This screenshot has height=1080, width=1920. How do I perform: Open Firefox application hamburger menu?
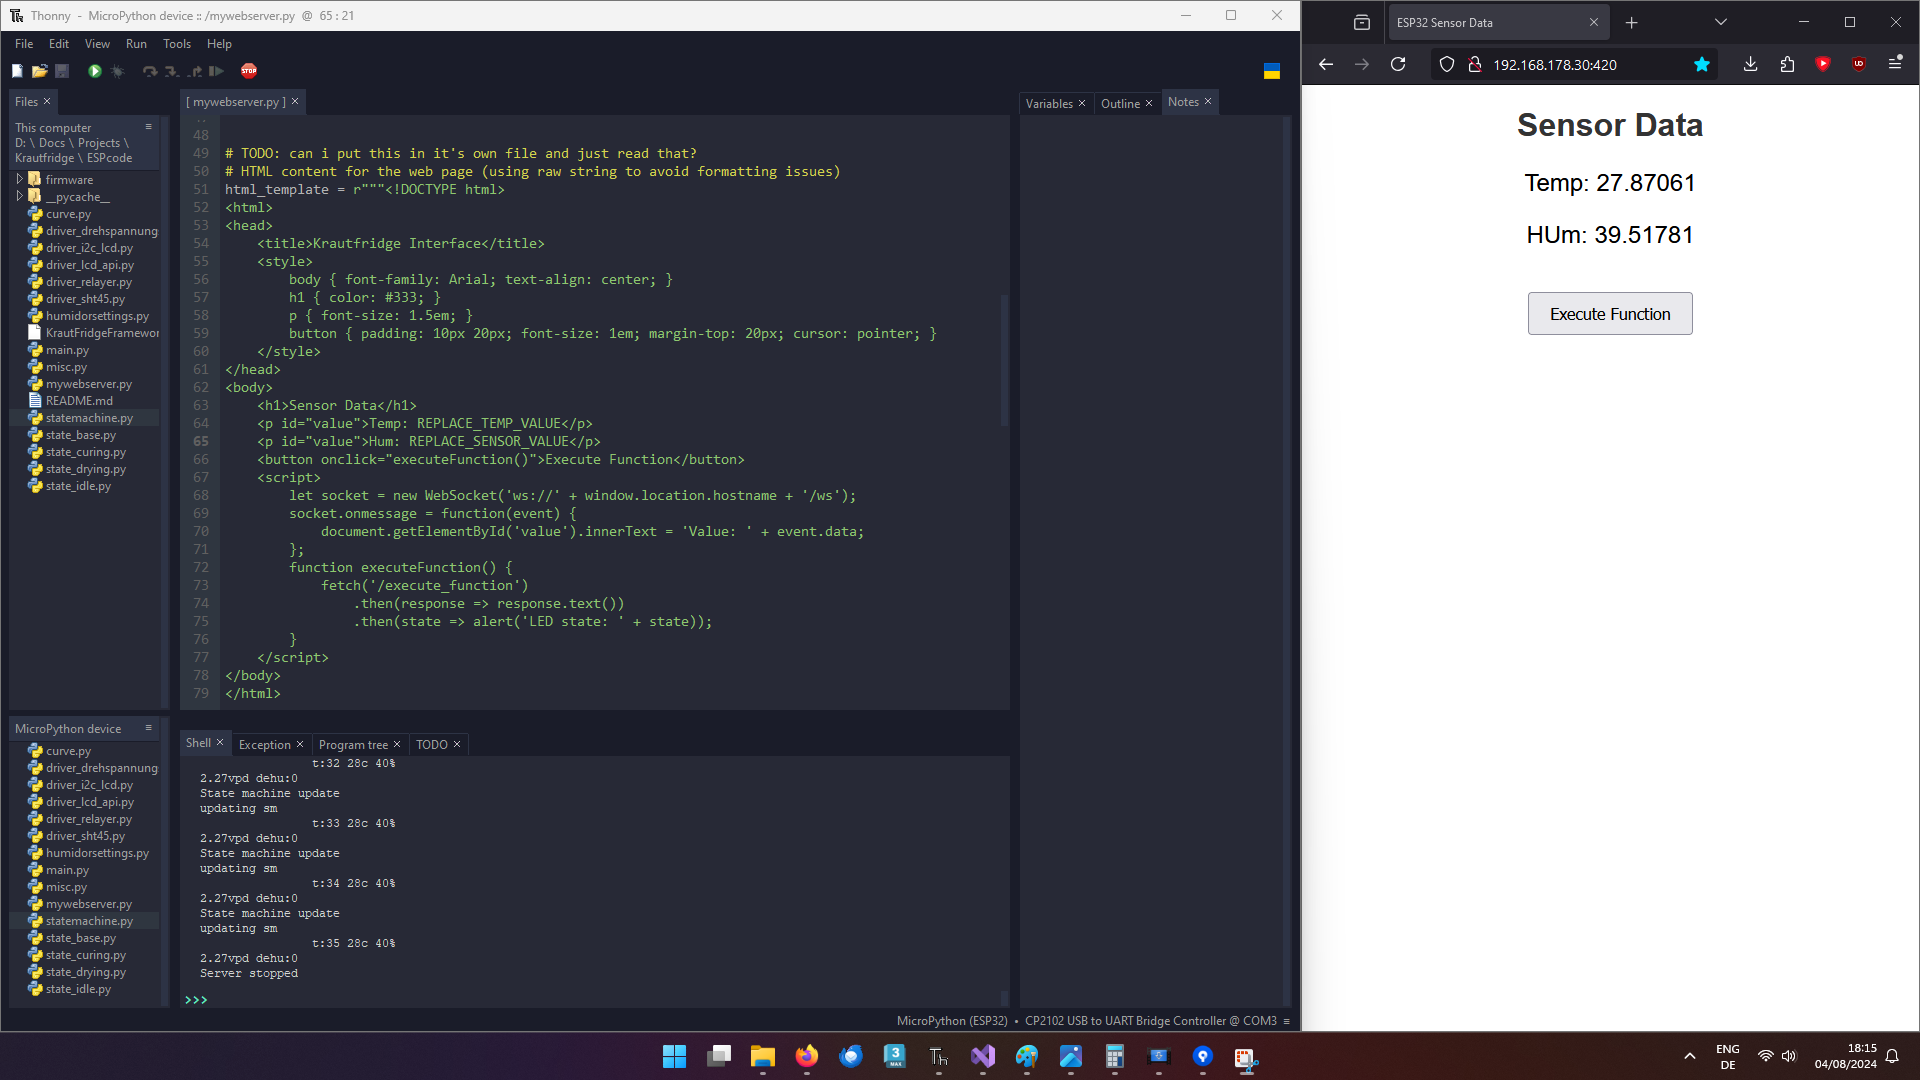[1895, 64]
